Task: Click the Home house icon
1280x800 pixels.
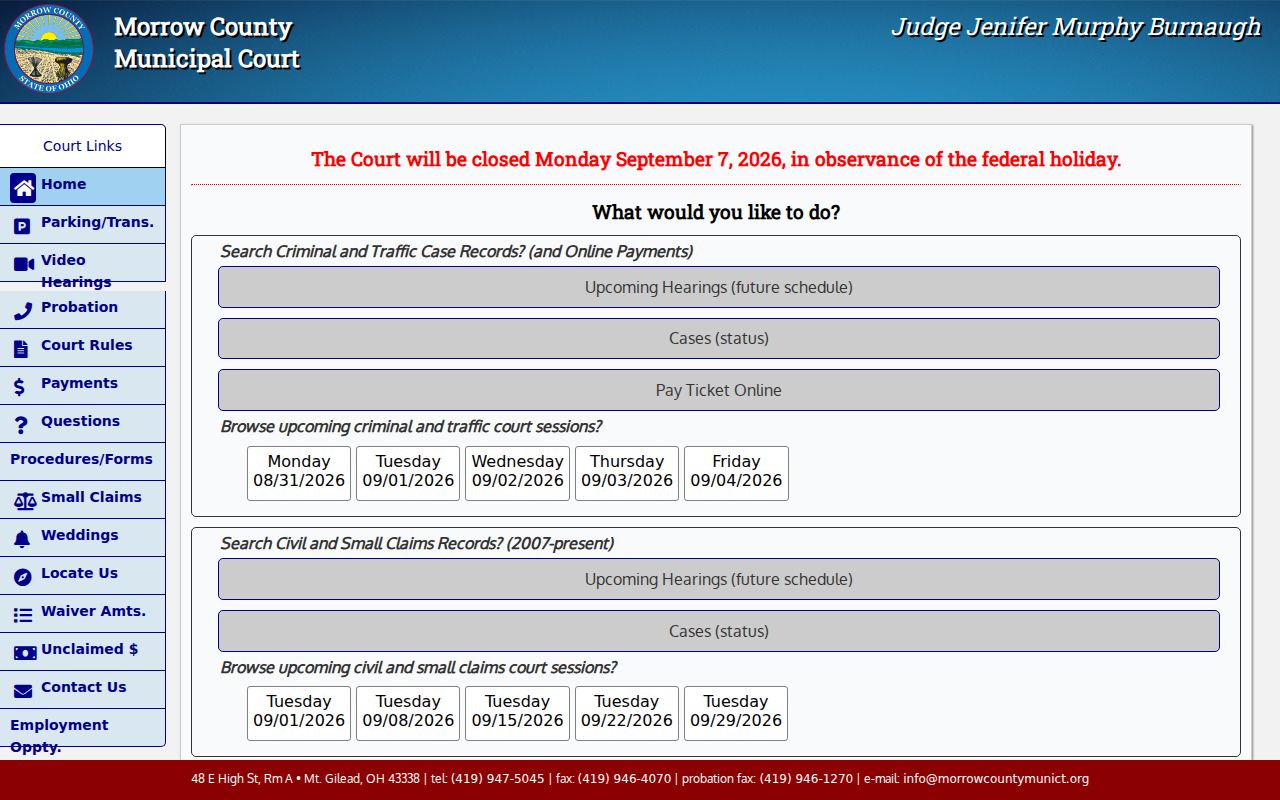Action: click(x=23, y=188)
